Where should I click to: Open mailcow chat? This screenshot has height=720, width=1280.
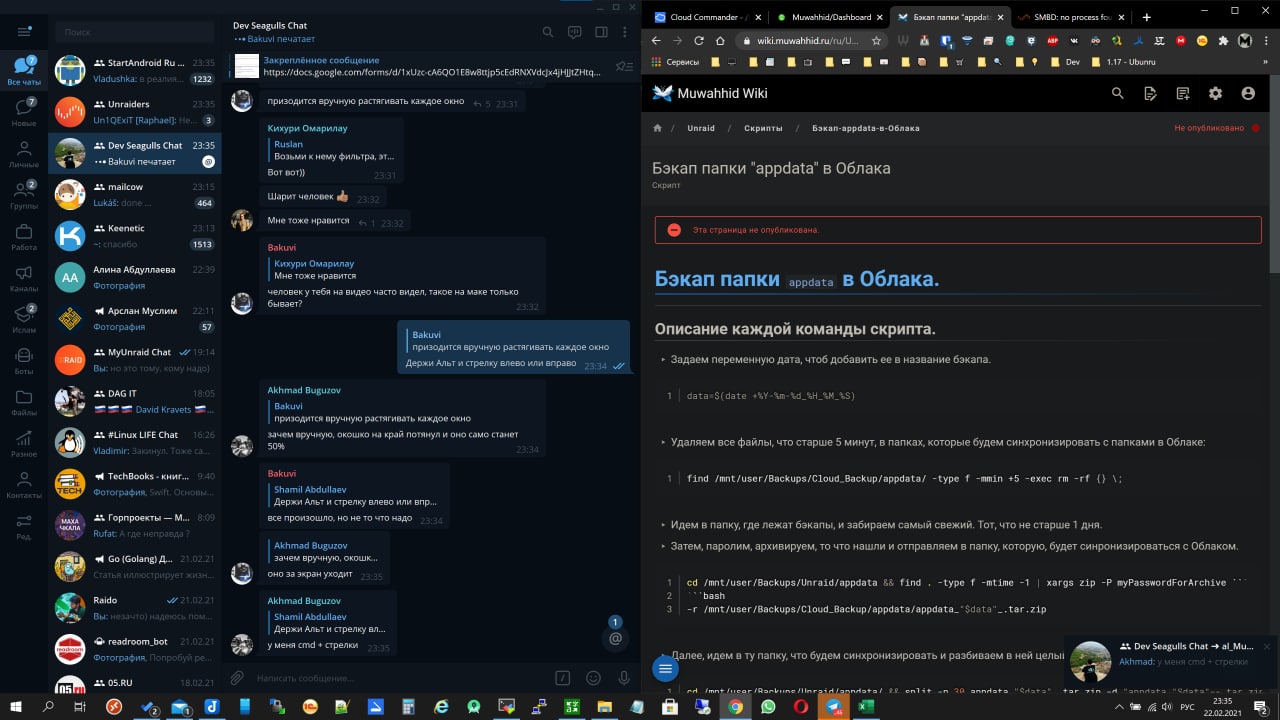point(135,194)
